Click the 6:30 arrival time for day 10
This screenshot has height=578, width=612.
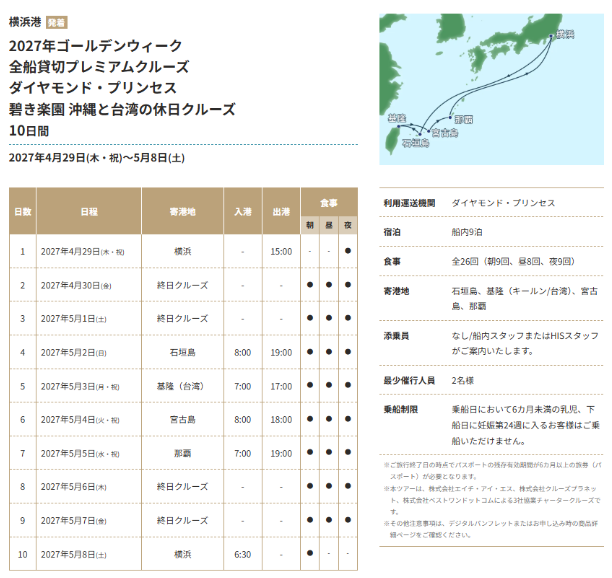click(243, 555)
